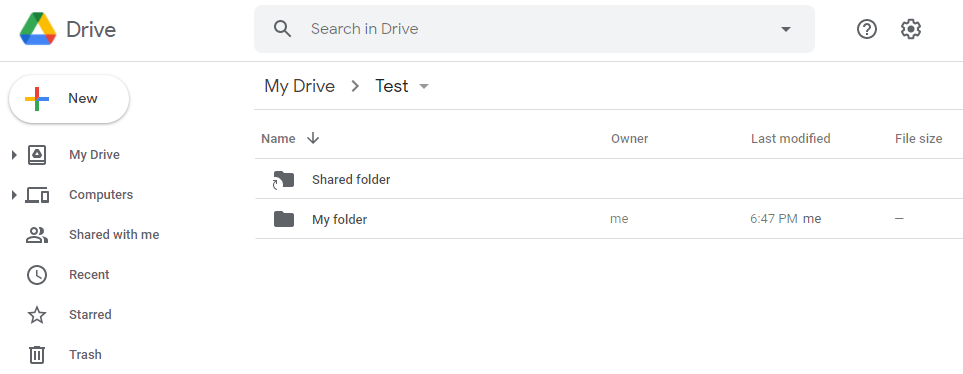Click the Trash bin icon

click(37, 355)
